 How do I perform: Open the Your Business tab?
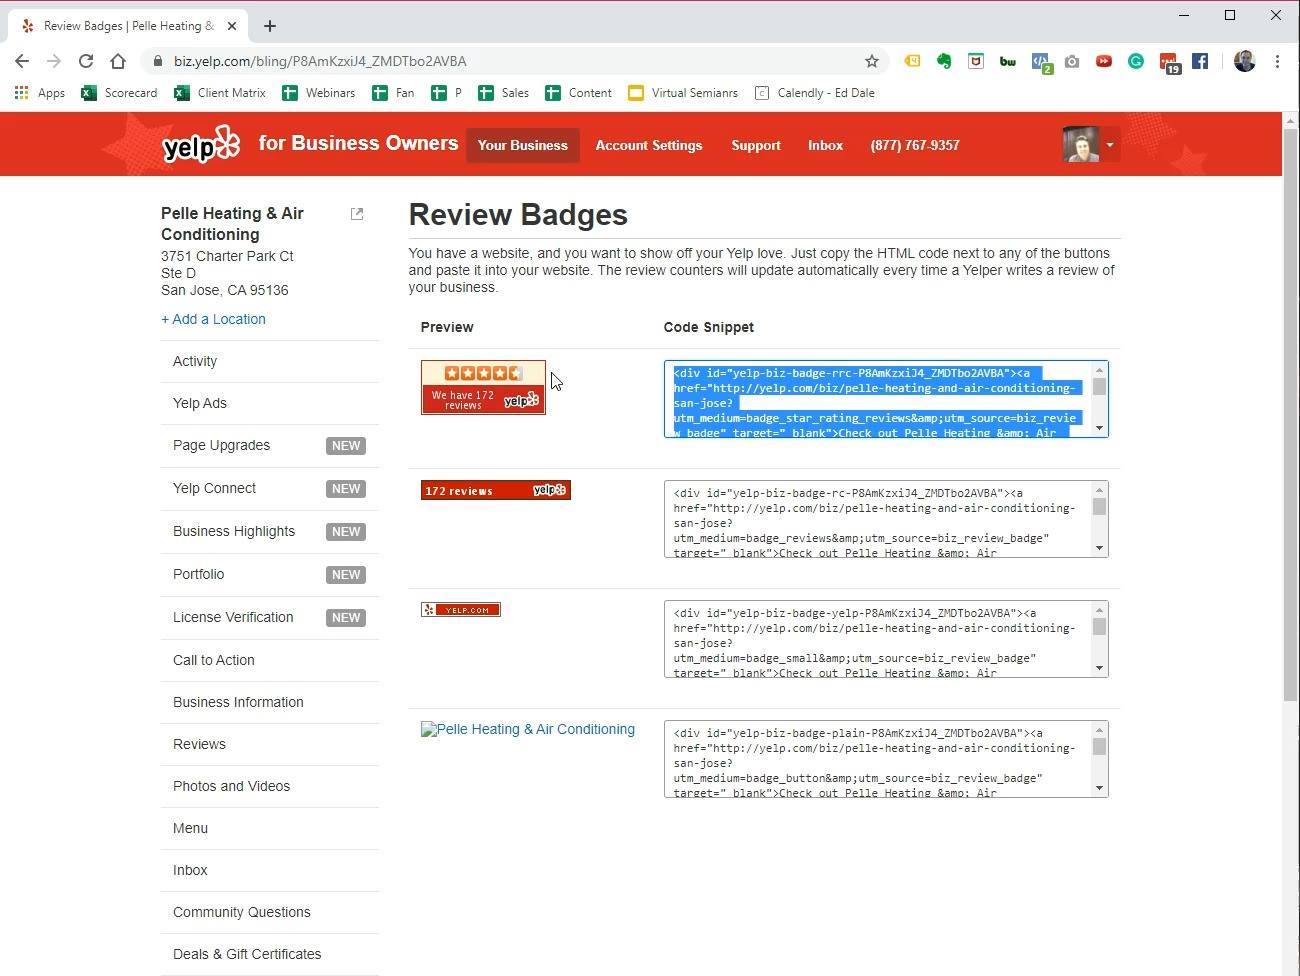522,145
